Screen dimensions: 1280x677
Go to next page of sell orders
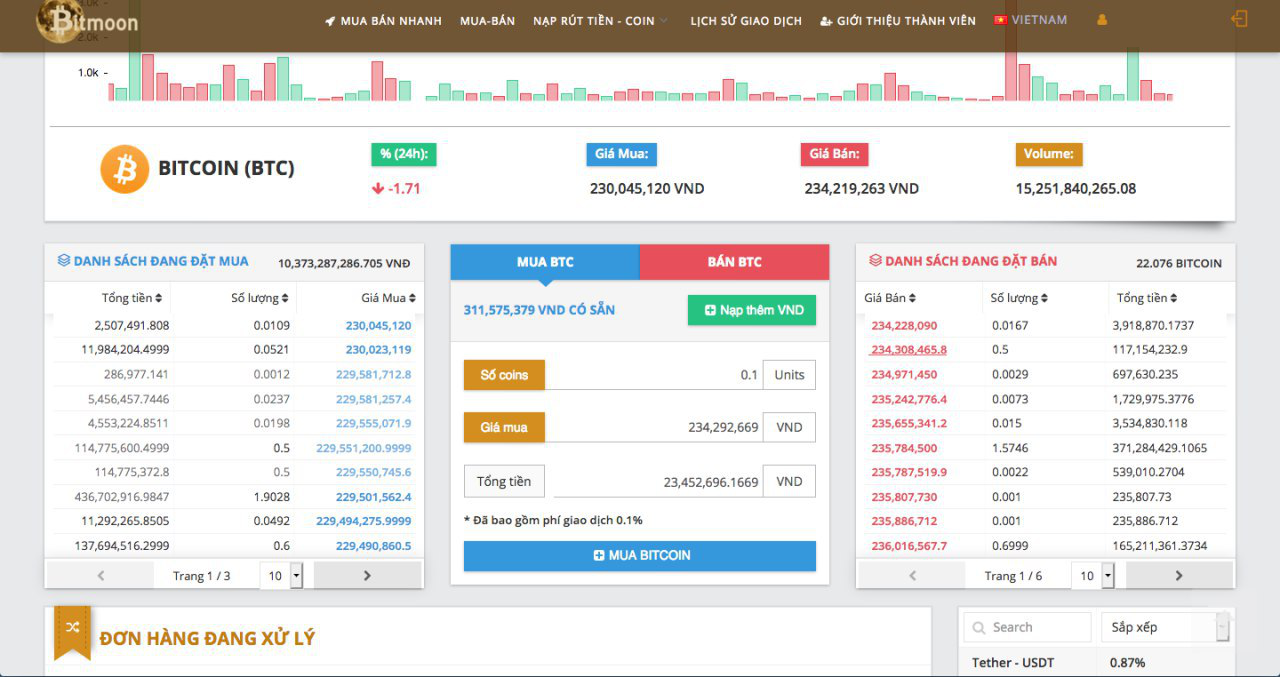[x=1178, y=575]
